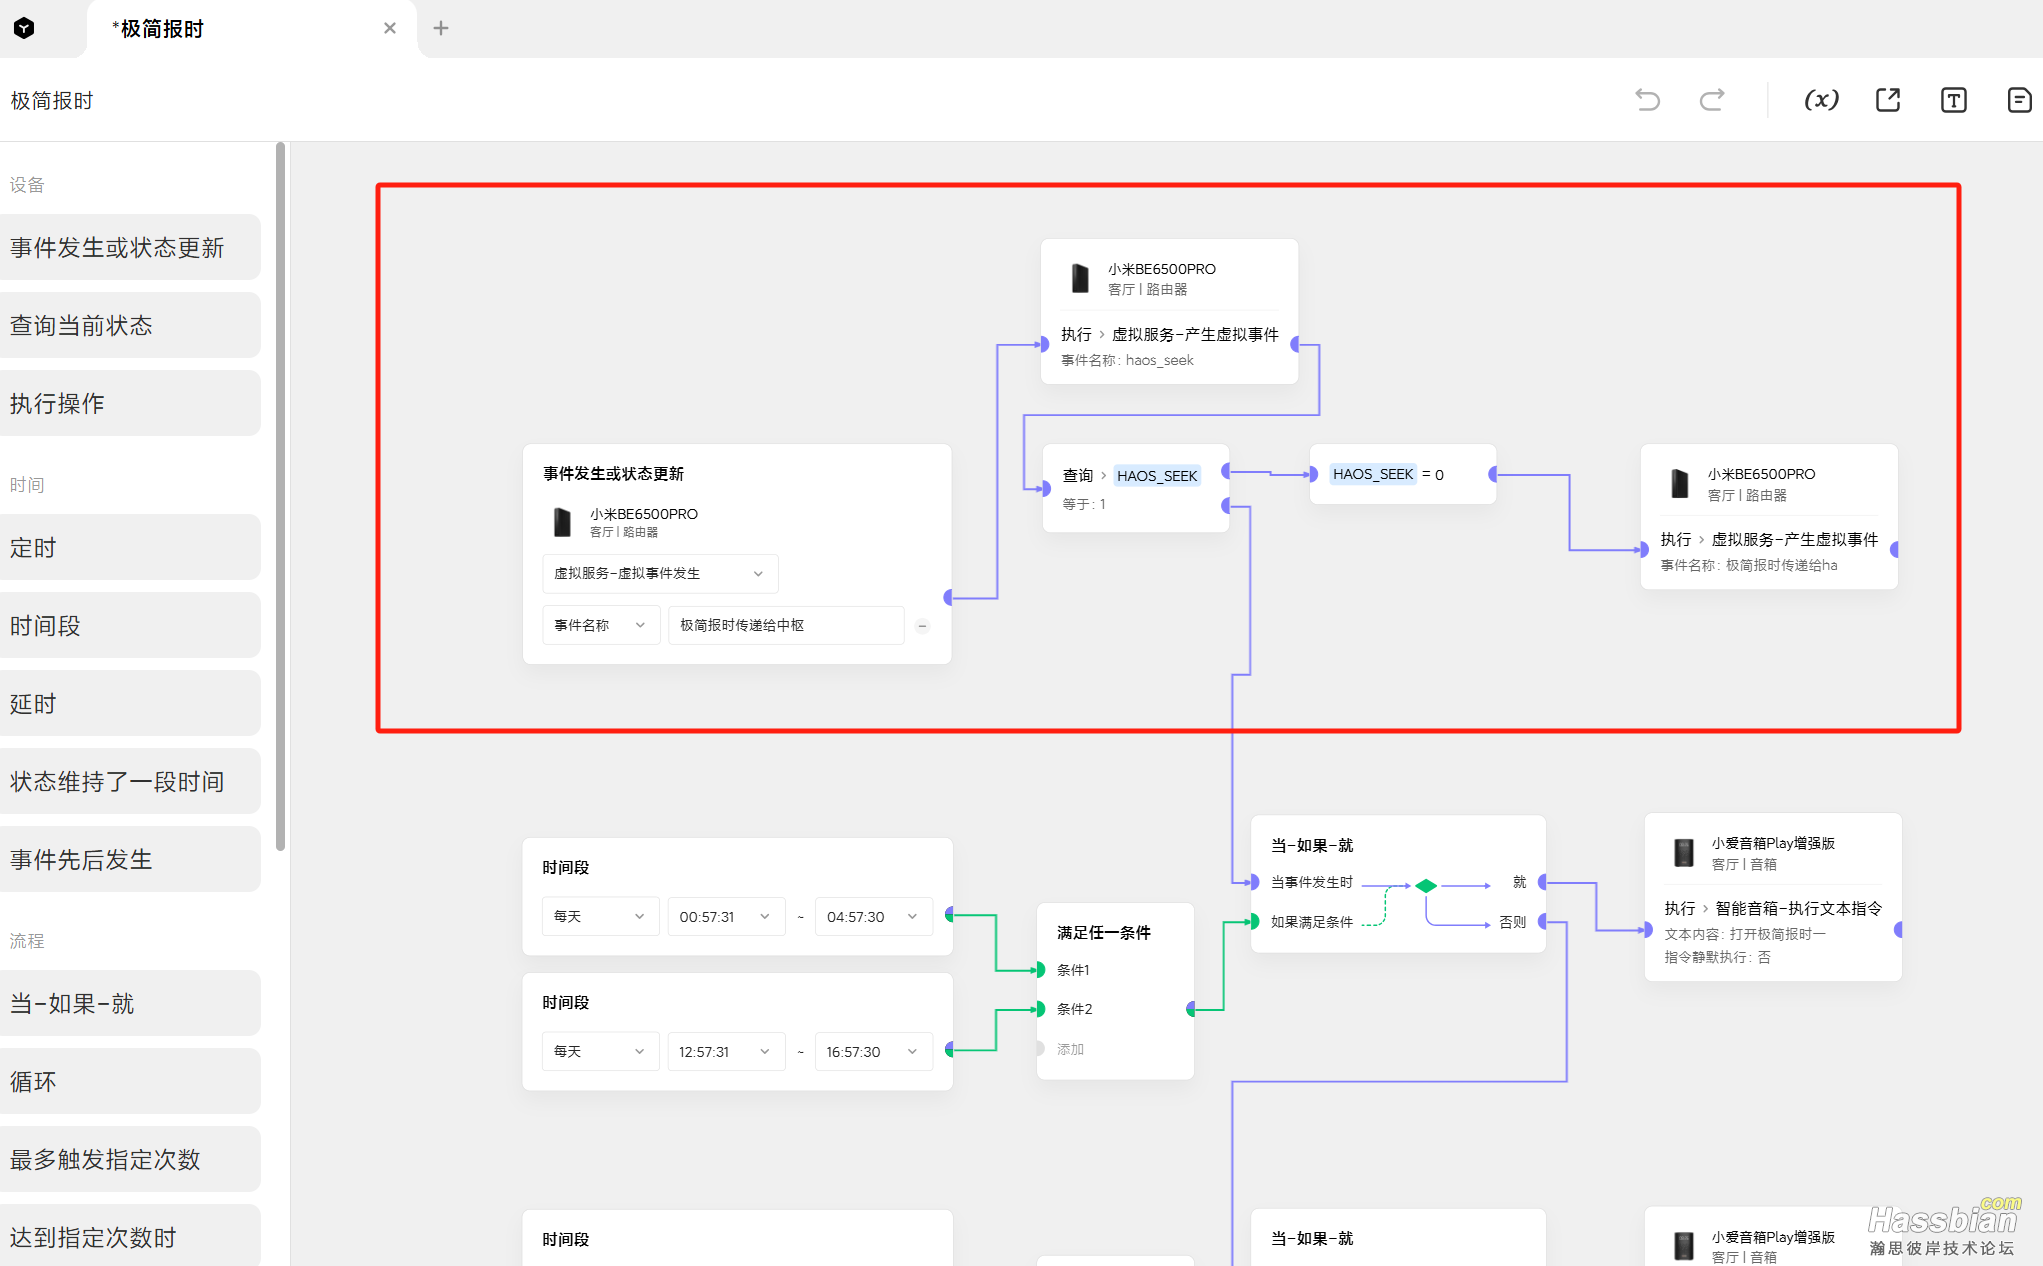Click 添加 in 满足任一条件 card

point(1070,1049)
